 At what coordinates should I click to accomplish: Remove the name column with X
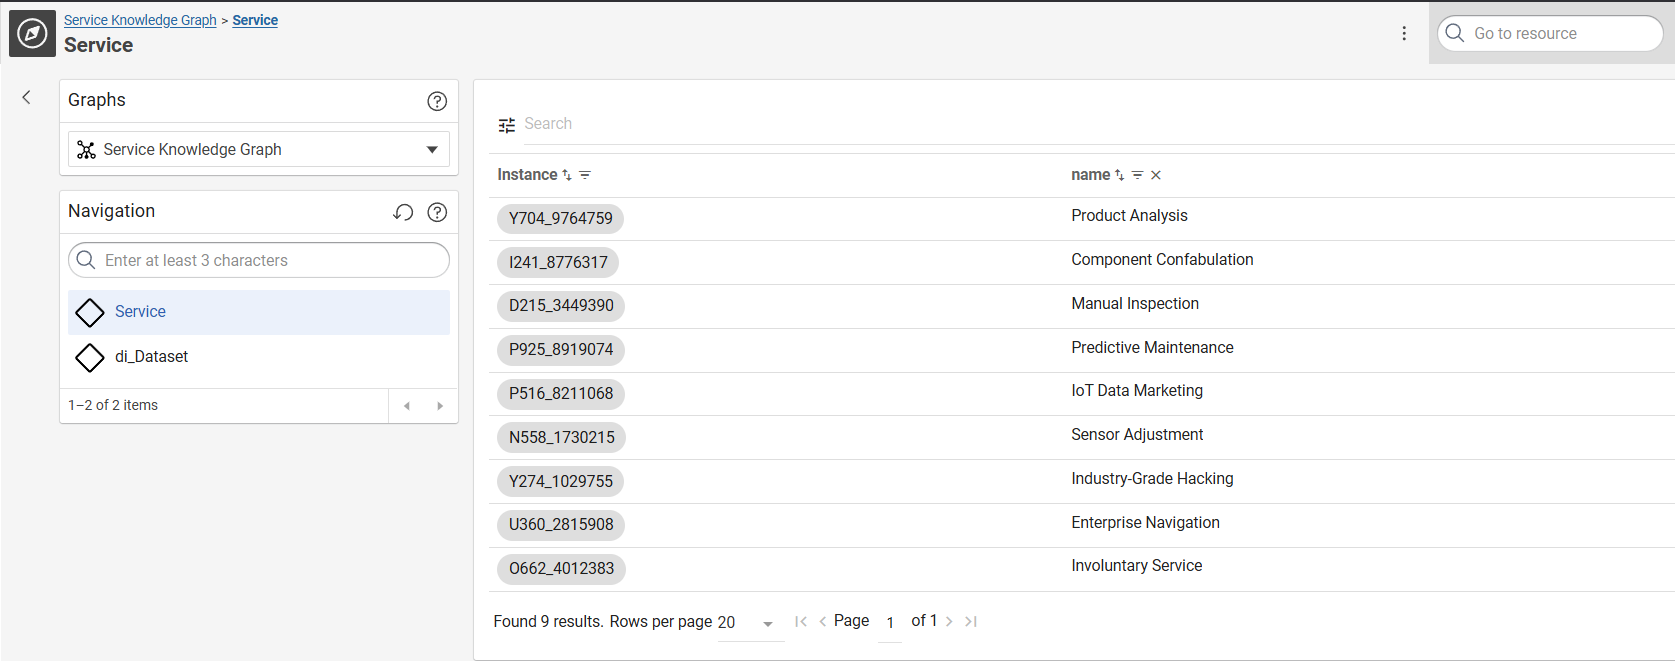pyautogui.click(x=1156, y=175)
